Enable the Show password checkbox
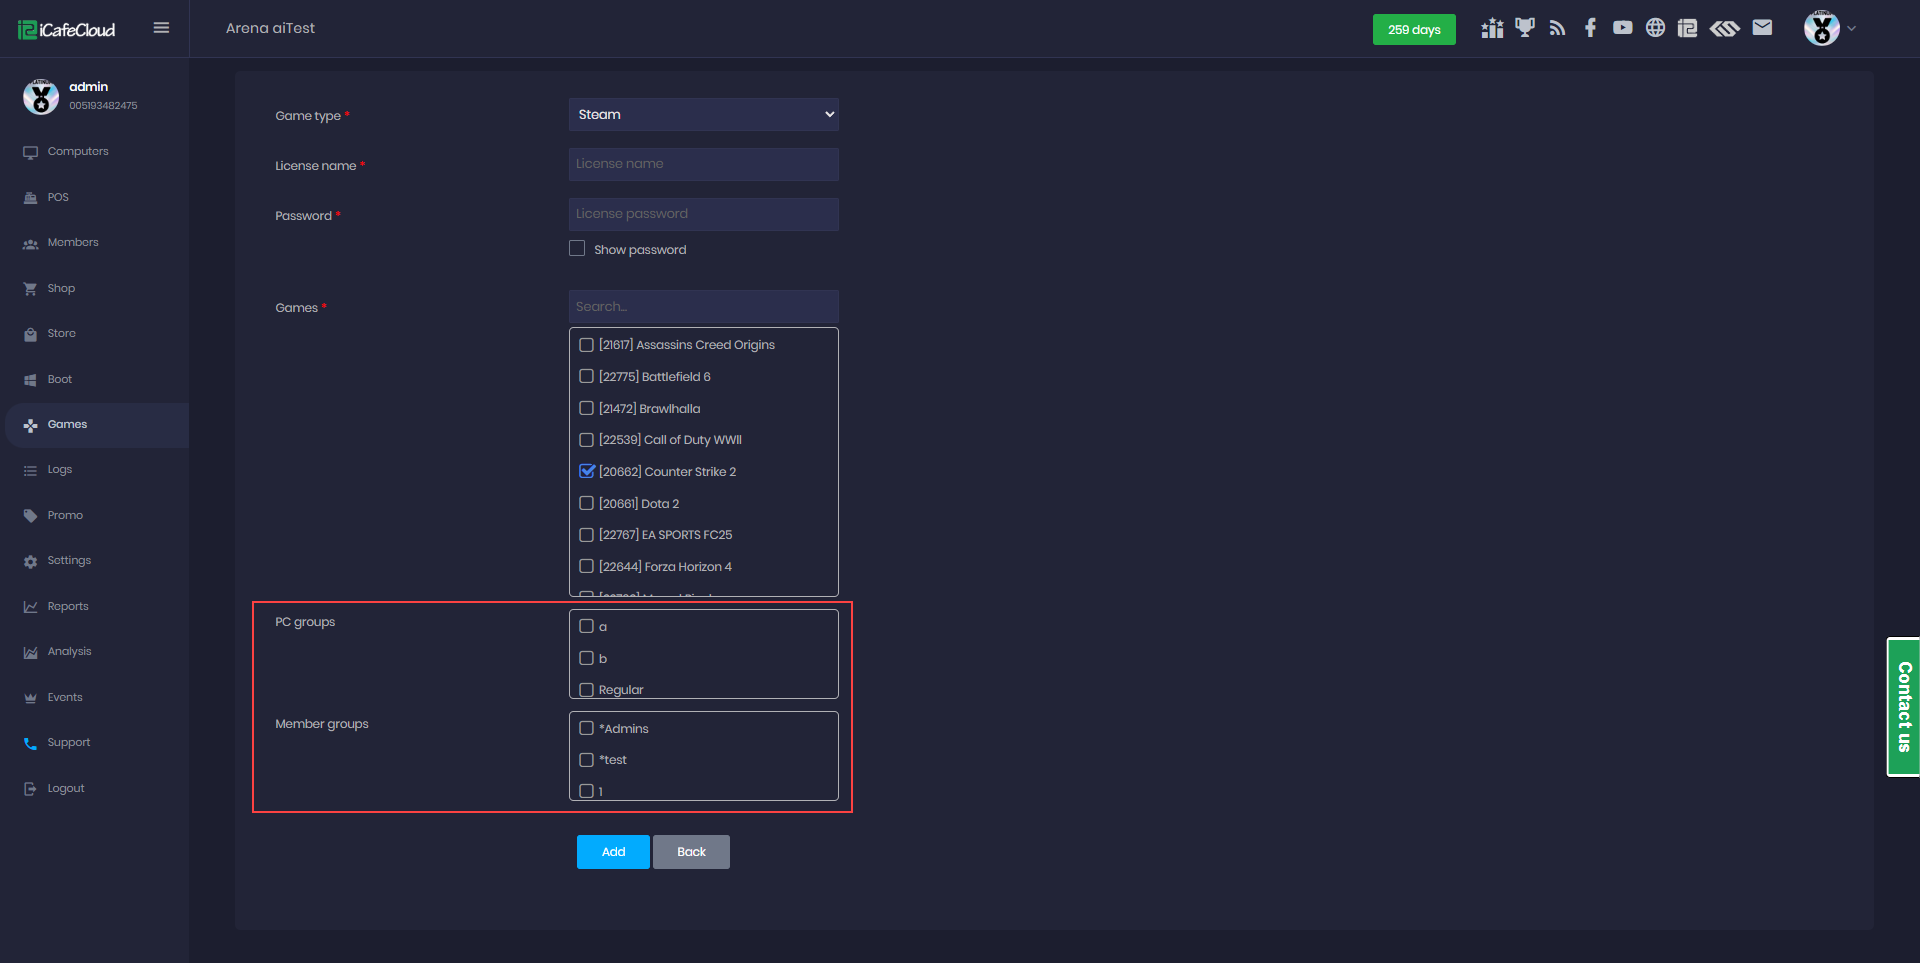 (x=577, y=248)
